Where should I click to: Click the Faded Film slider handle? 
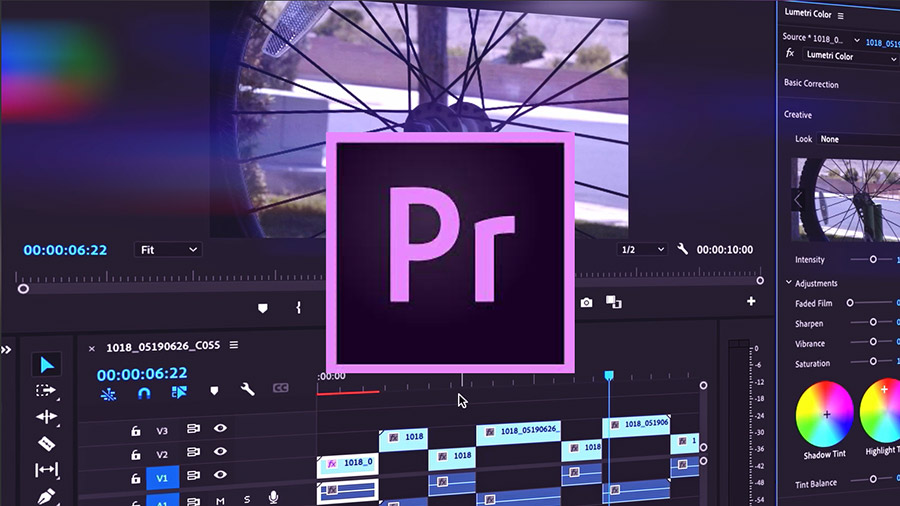click(x=850, y=302)
